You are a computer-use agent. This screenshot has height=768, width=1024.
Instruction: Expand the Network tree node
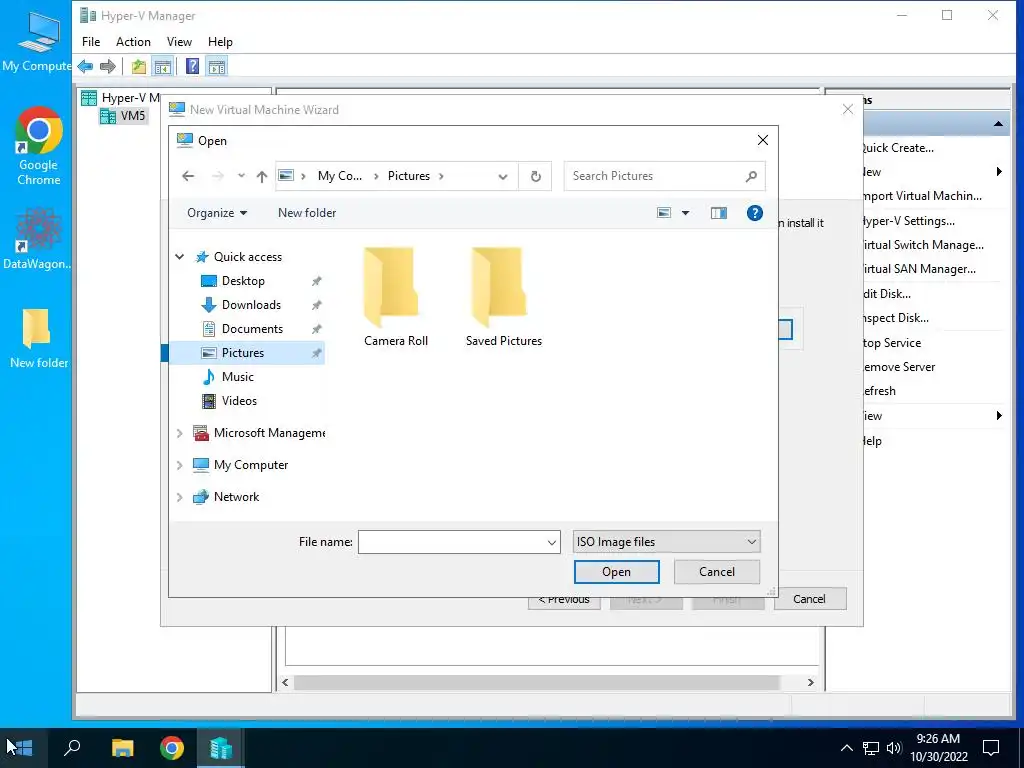180,497
